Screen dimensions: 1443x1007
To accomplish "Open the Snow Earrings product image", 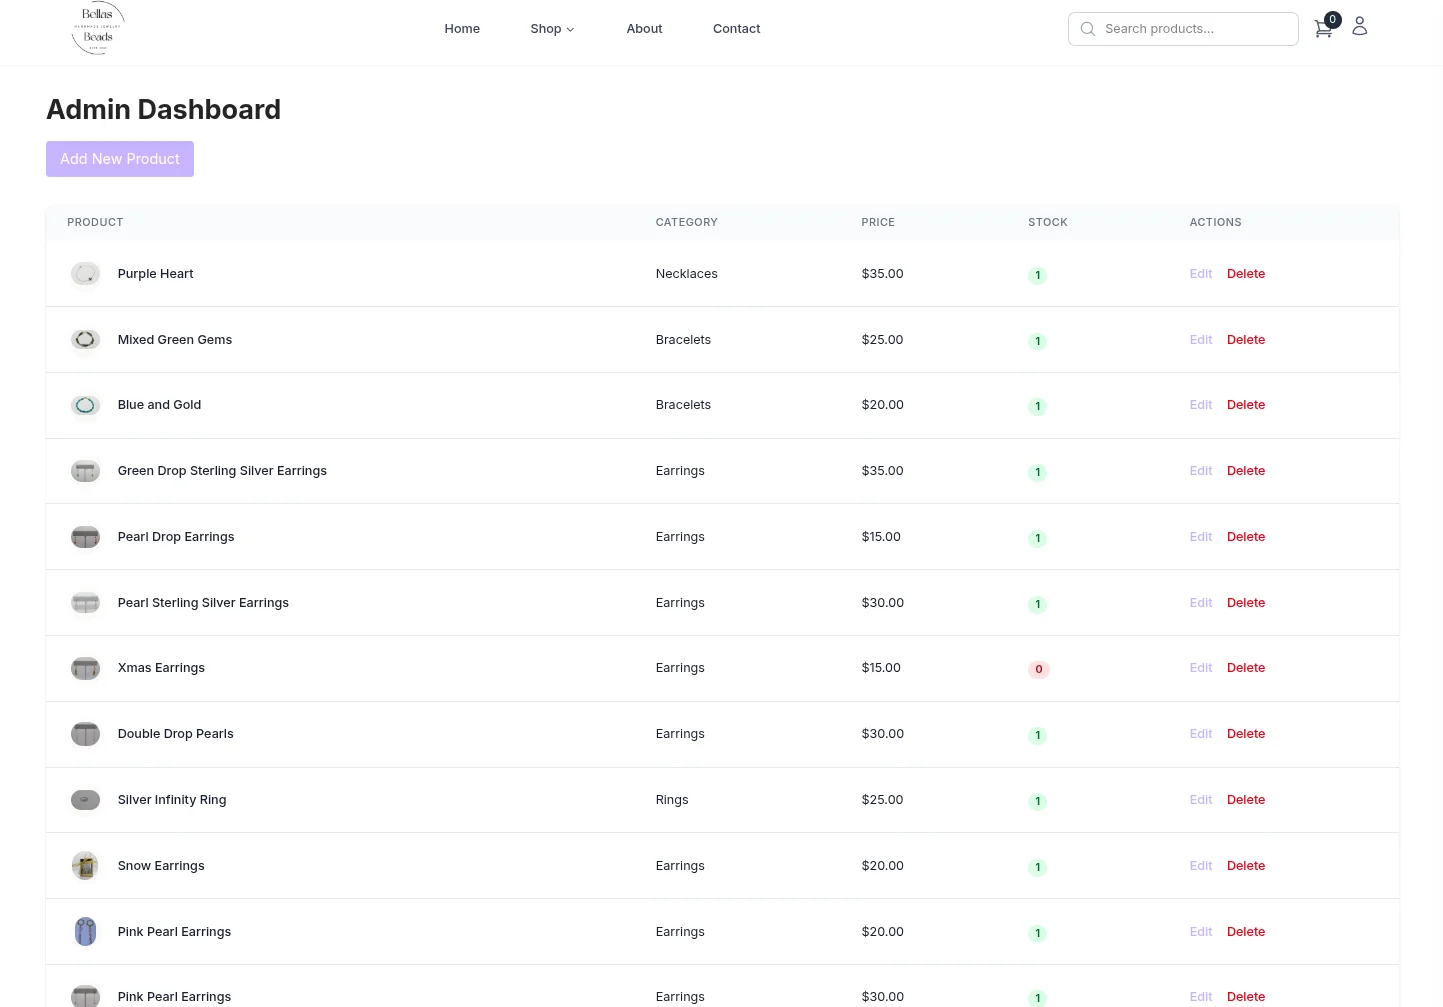I will coord(85,866).
